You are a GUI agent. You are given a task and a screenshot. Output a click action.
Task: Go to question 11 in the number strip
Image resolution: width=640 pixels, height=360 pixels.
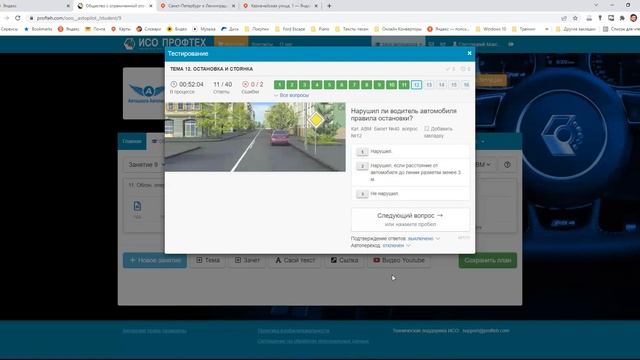[x=404, y=84]
